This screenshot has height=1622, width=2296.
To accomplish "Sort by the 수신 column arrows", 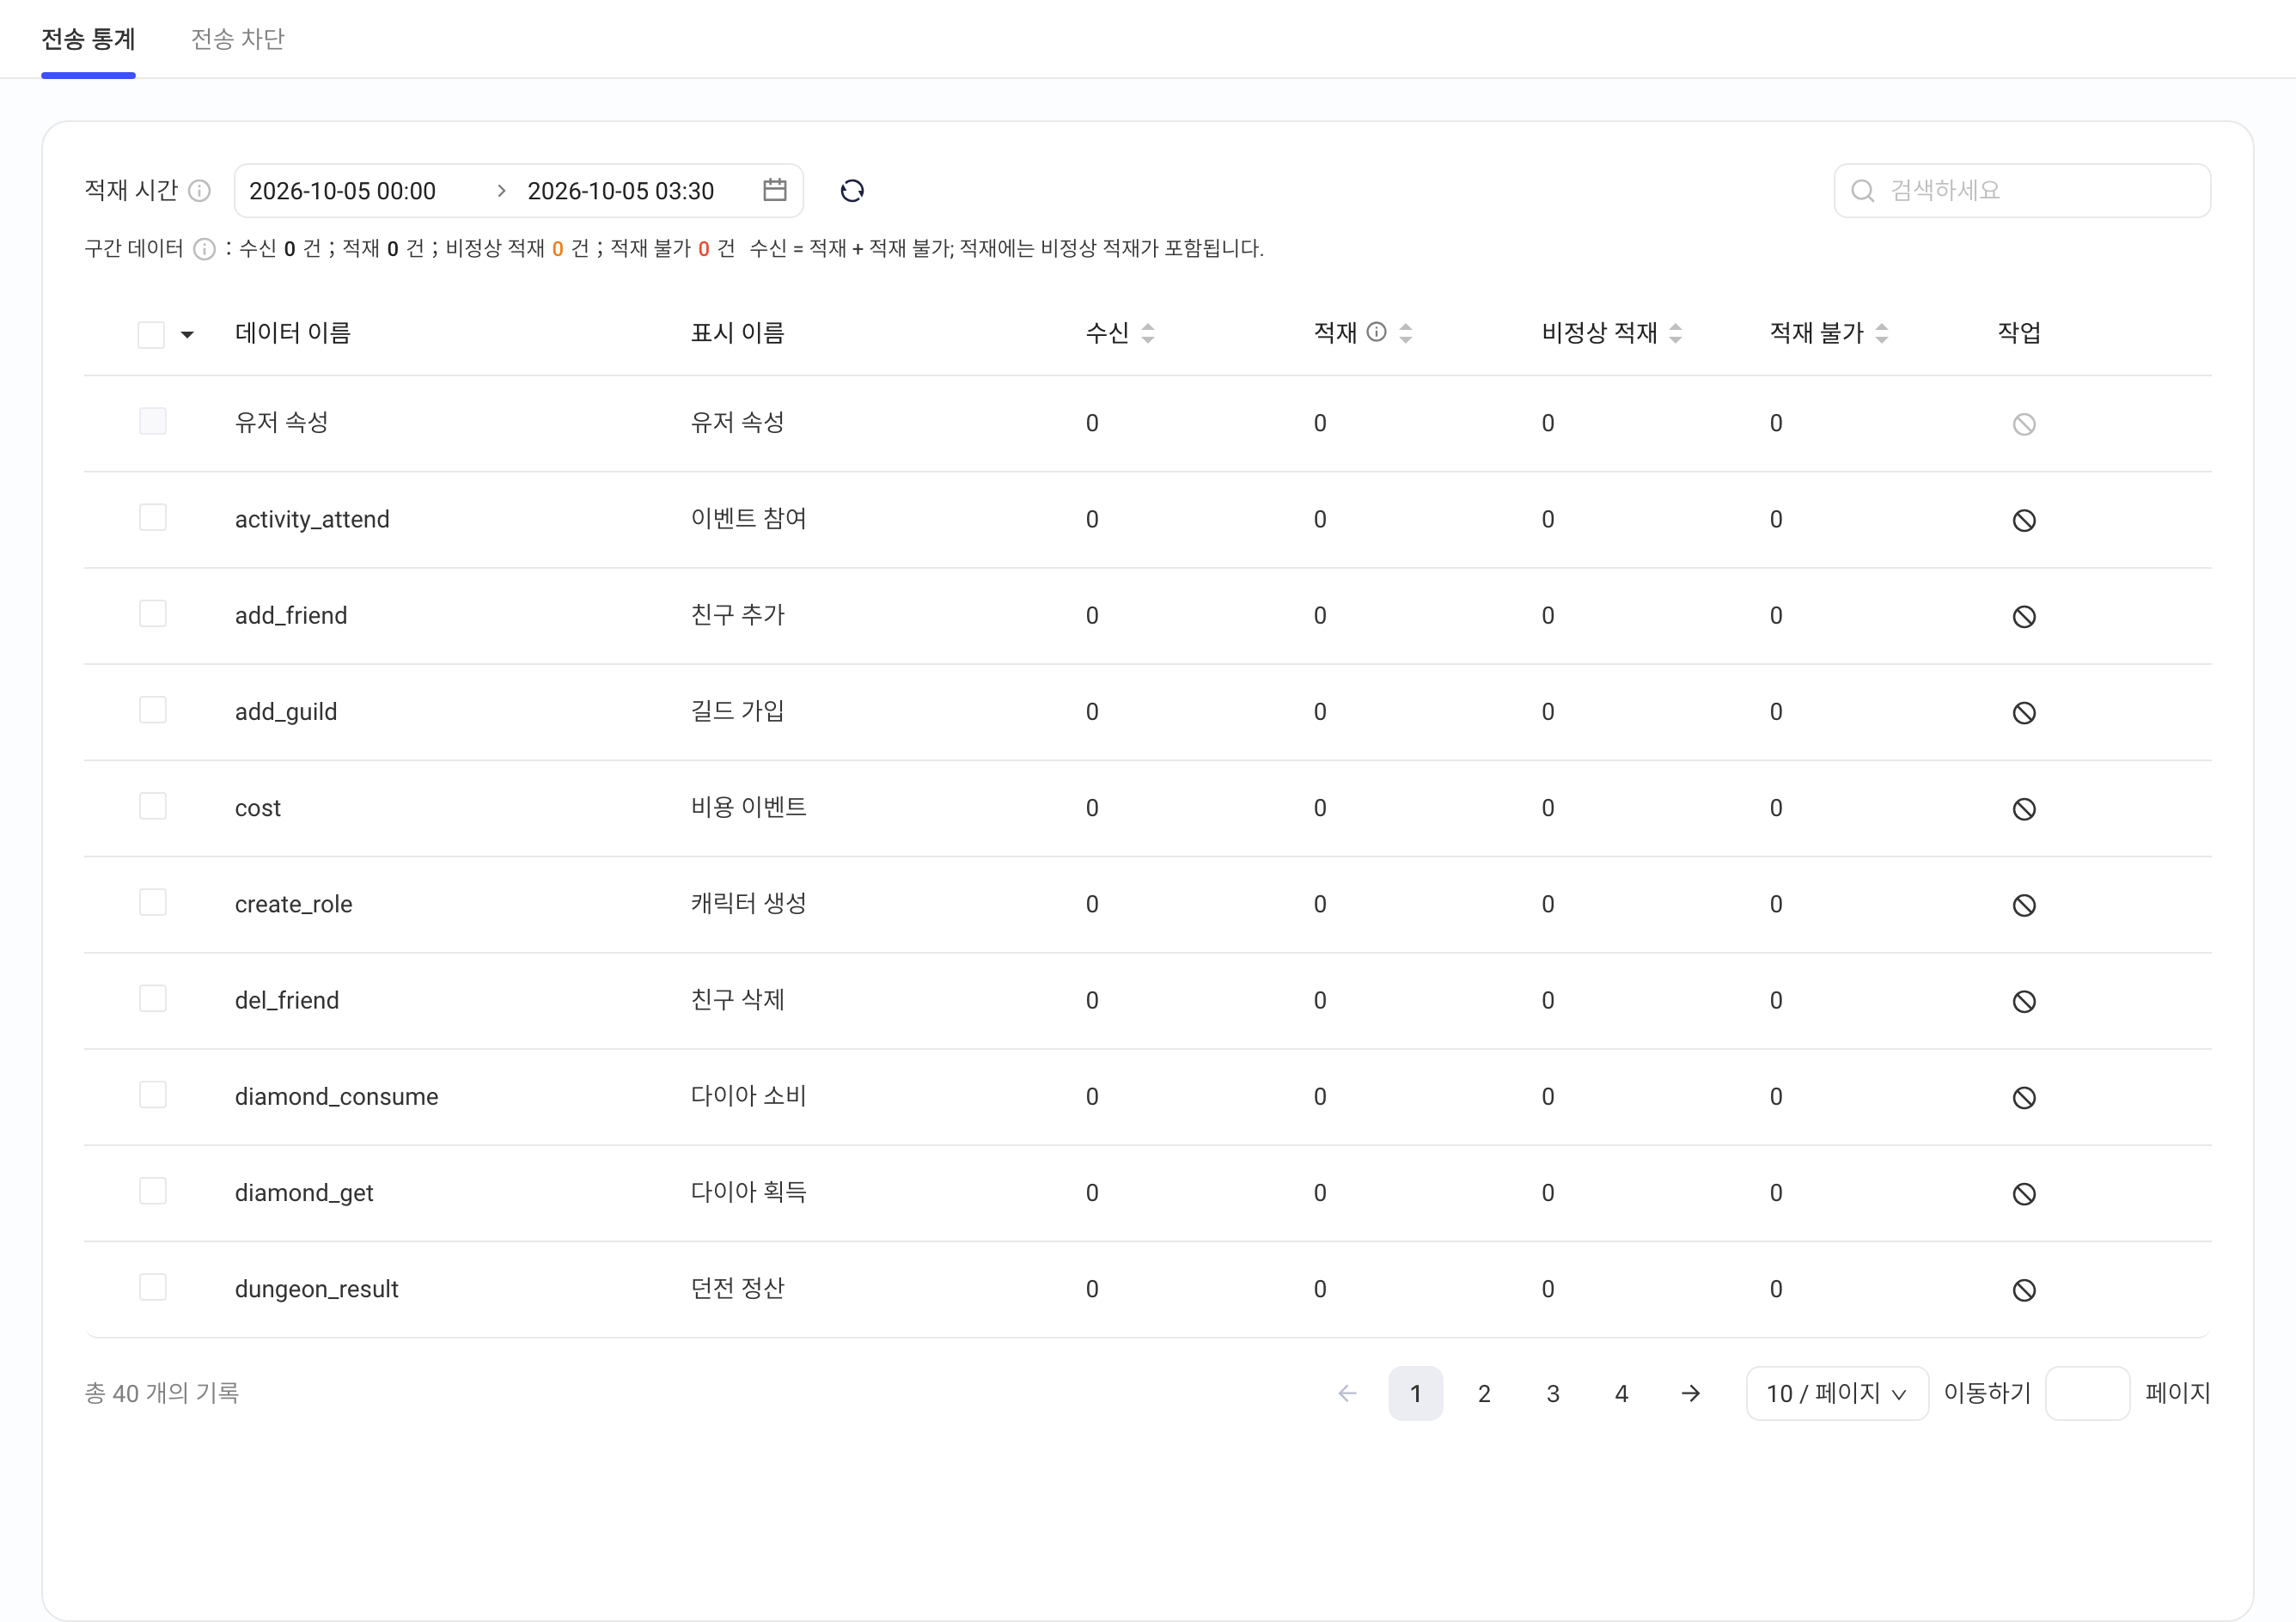I will [x=1148, y=333].
